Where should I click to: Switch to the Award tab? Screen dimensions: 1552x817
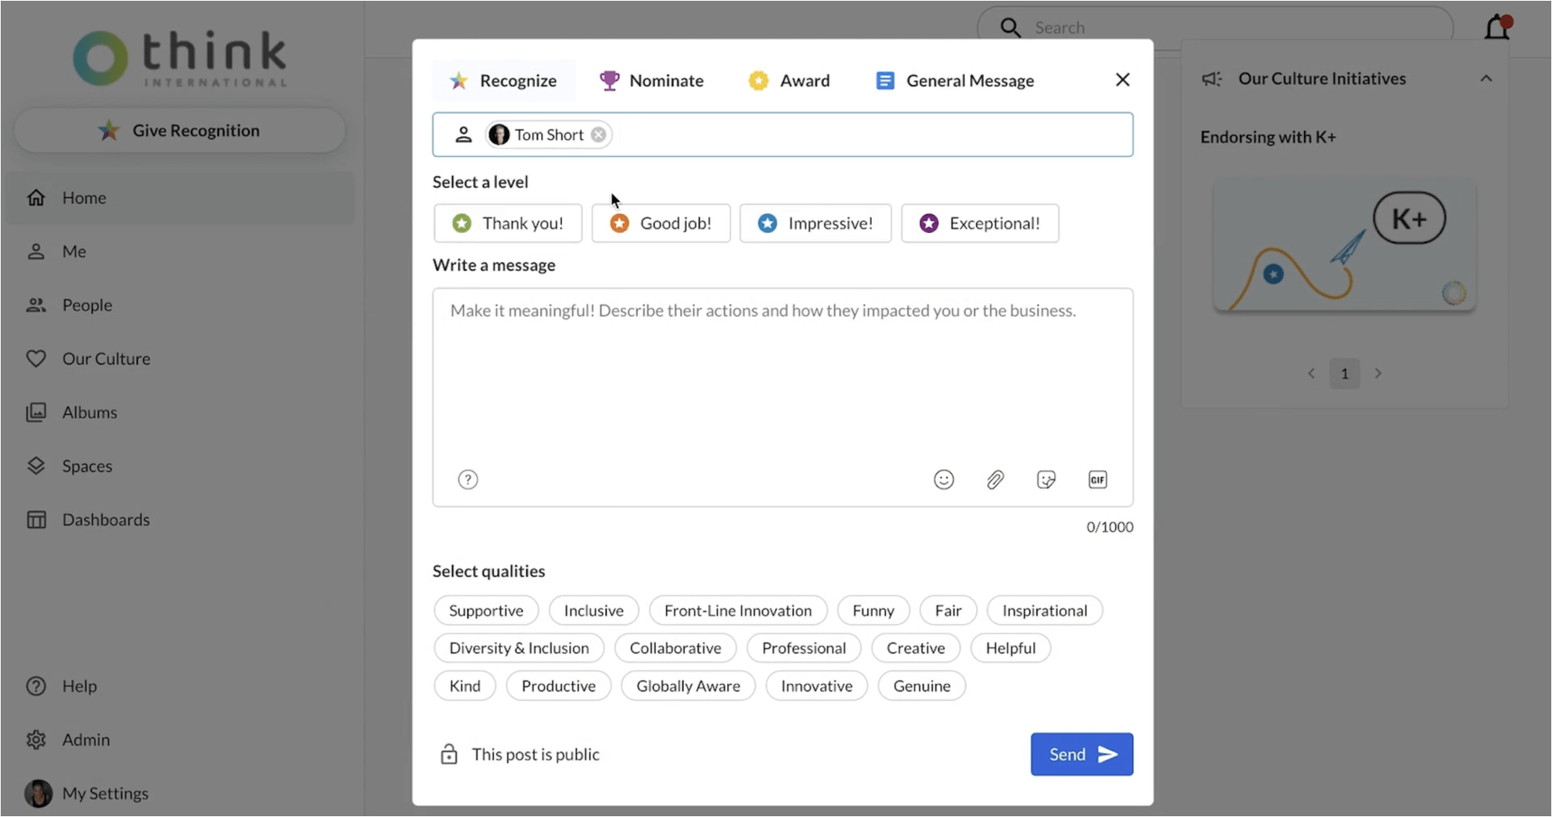[x=789, y=81]
